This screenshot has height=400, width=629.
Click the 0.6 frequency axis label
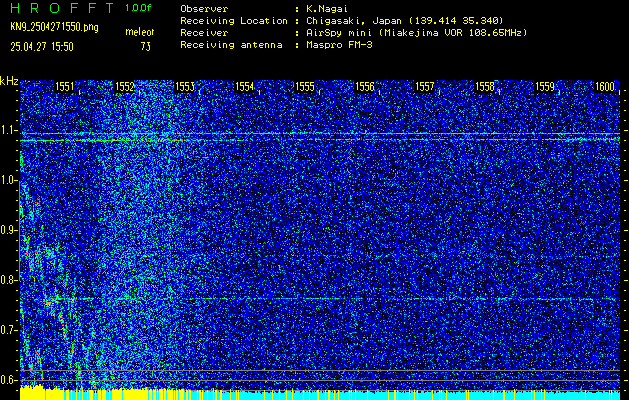8,380
